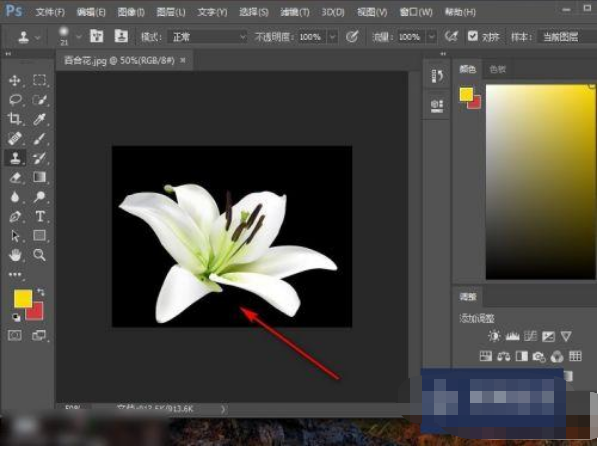The height and width of the screenshot is (449, 598).
Task: Open the toolbox red background color picker
Action: pos(37,314)
